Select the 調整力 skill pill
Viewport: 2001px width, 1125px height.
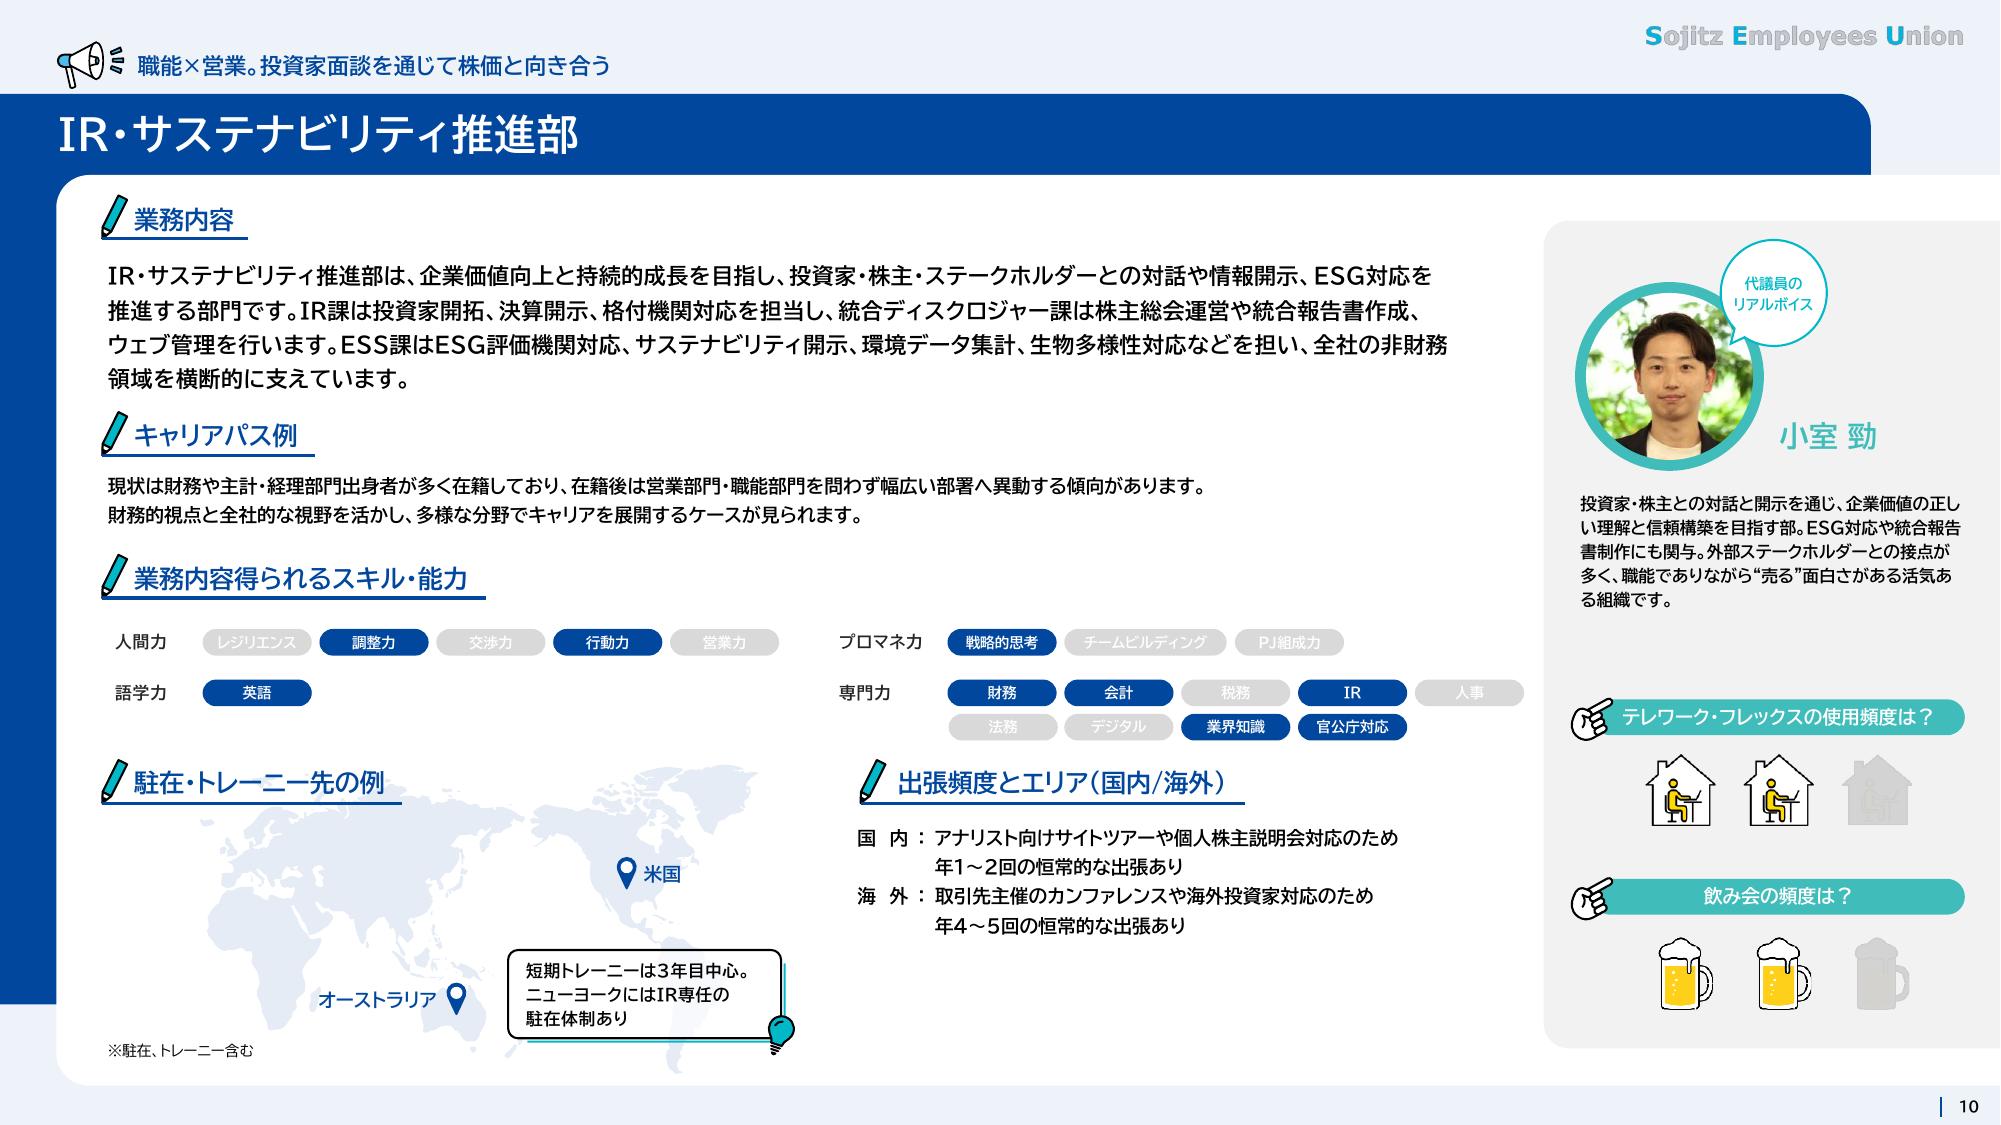374,642
